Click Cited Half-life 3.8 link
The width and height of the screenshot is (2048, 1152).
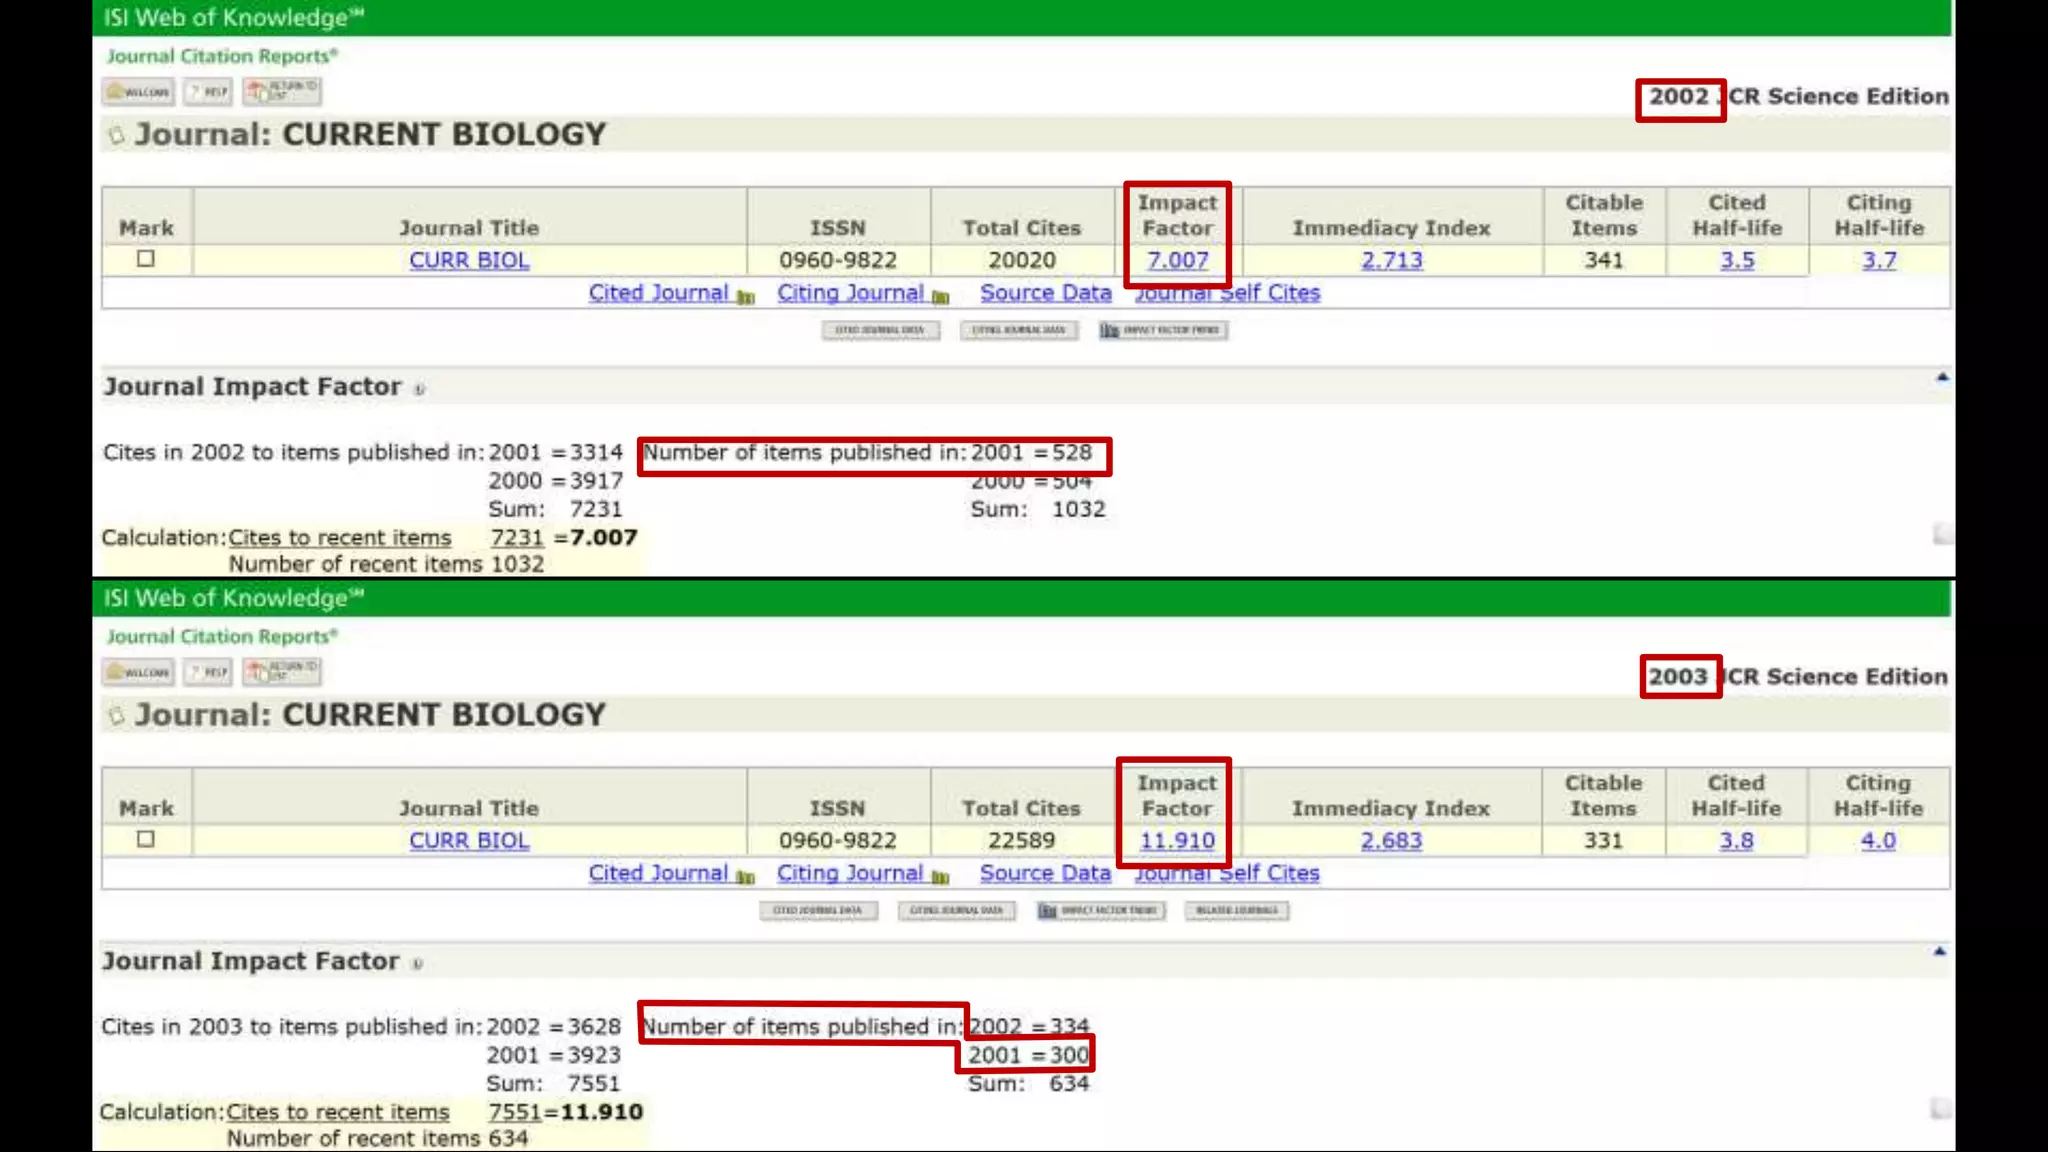click(x=1736, y=841)
